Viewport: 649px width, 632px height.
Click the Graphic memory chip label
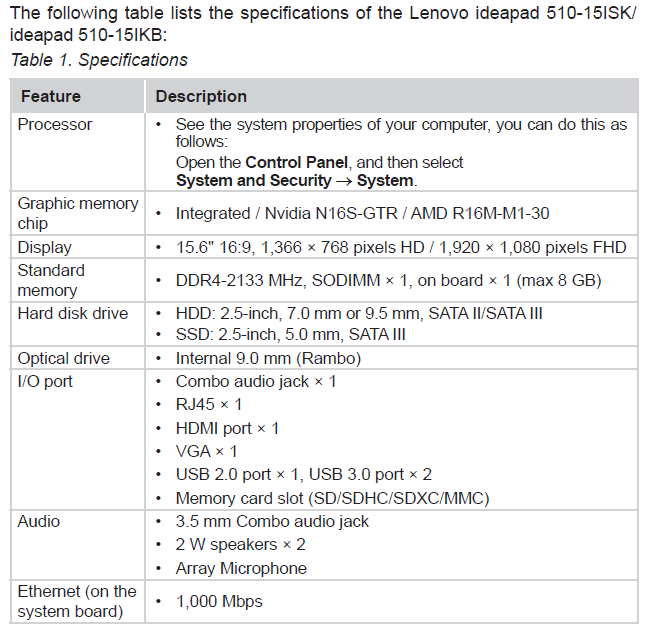[x=78, y=213]
